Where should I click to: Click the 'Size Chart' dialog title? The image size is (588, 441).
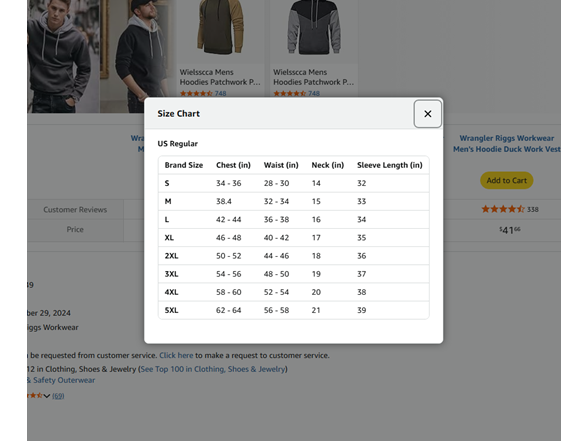(x=178, y=114)
